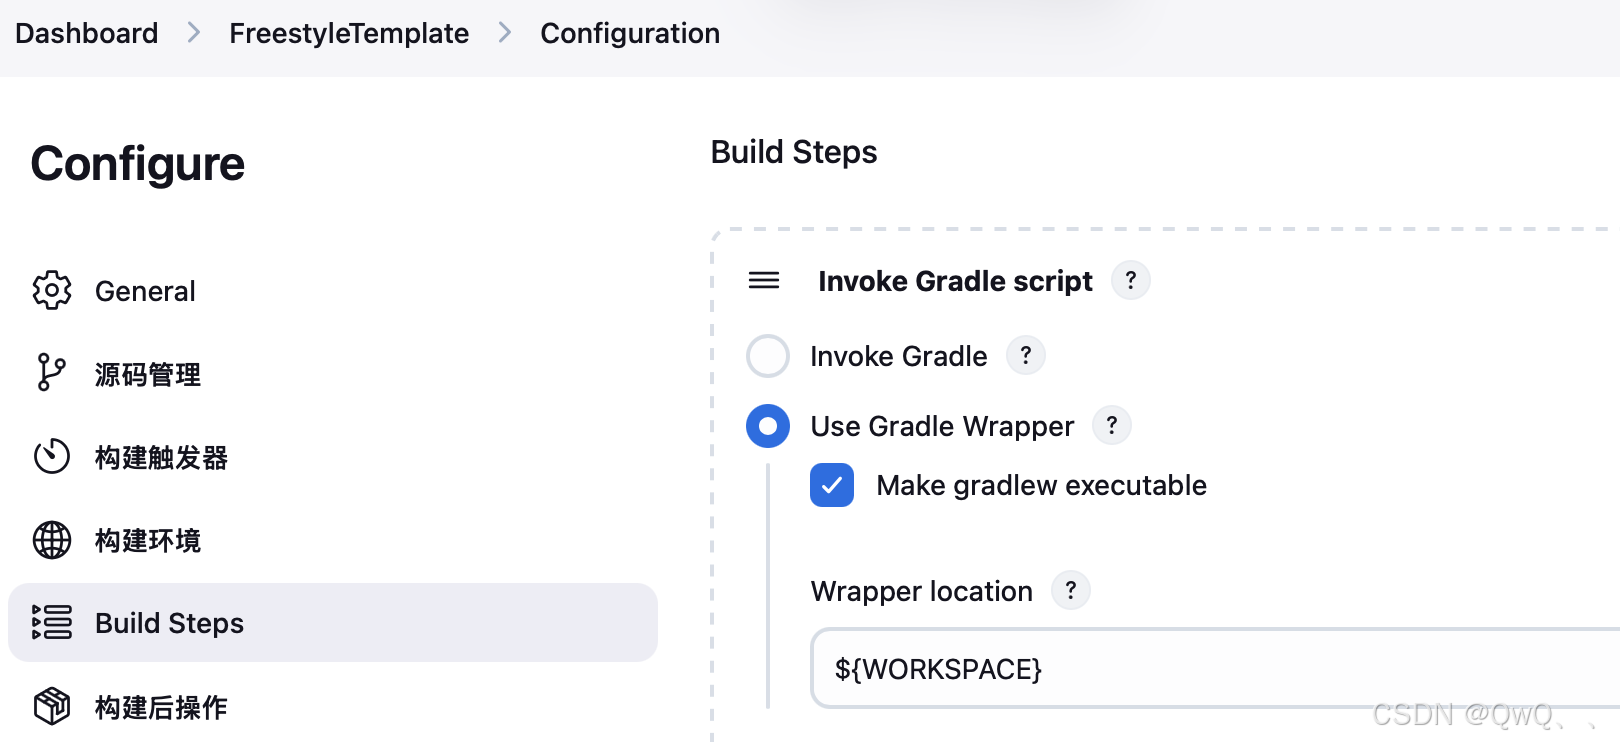Click the Configure page title
This screenshot has height=742, width=1620.
[138, 163]
